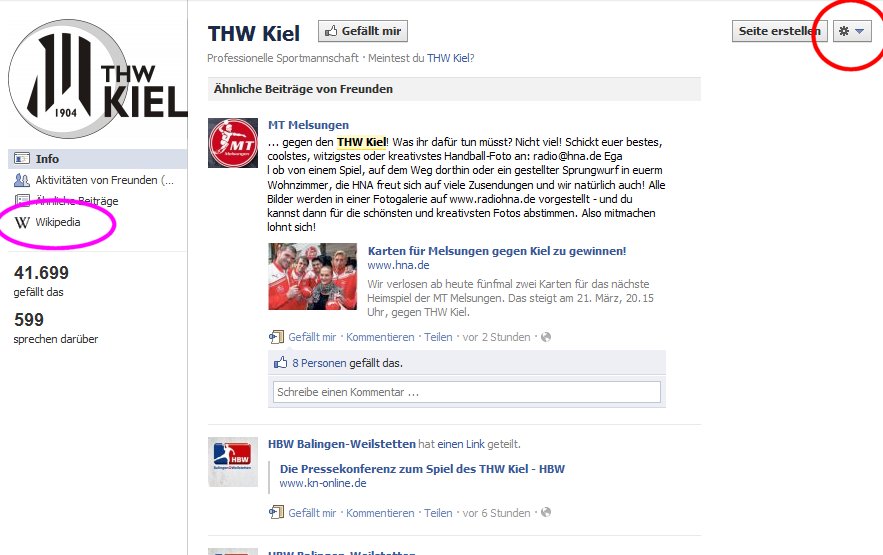
Task: Click the THW Kiel logo profile picture
Action: (x=97, y=79)
